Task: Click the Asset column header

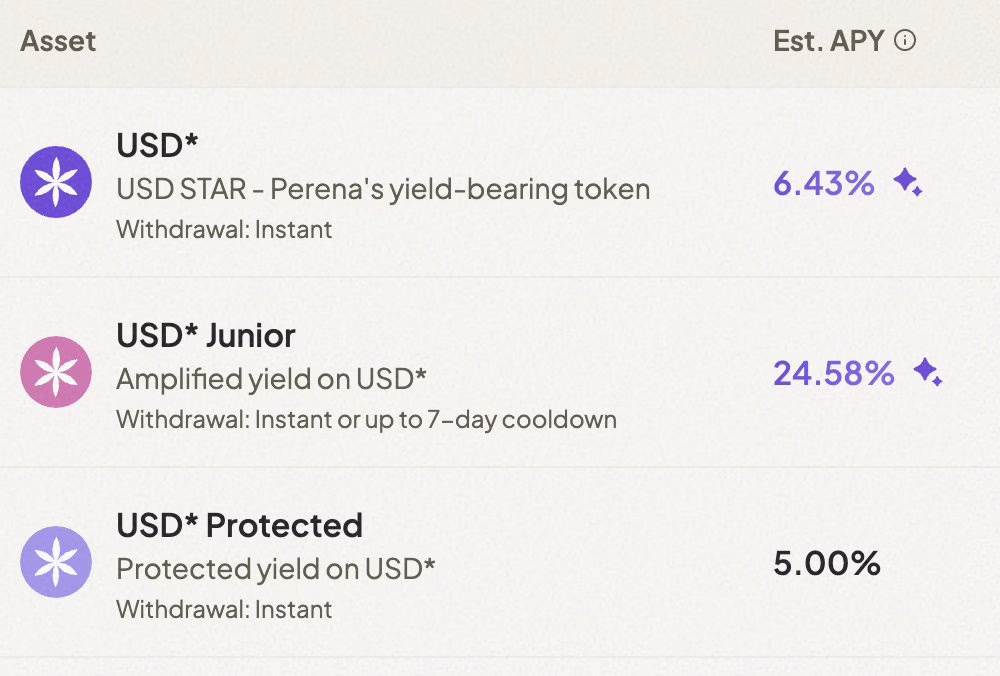Action: click(57, 41)
